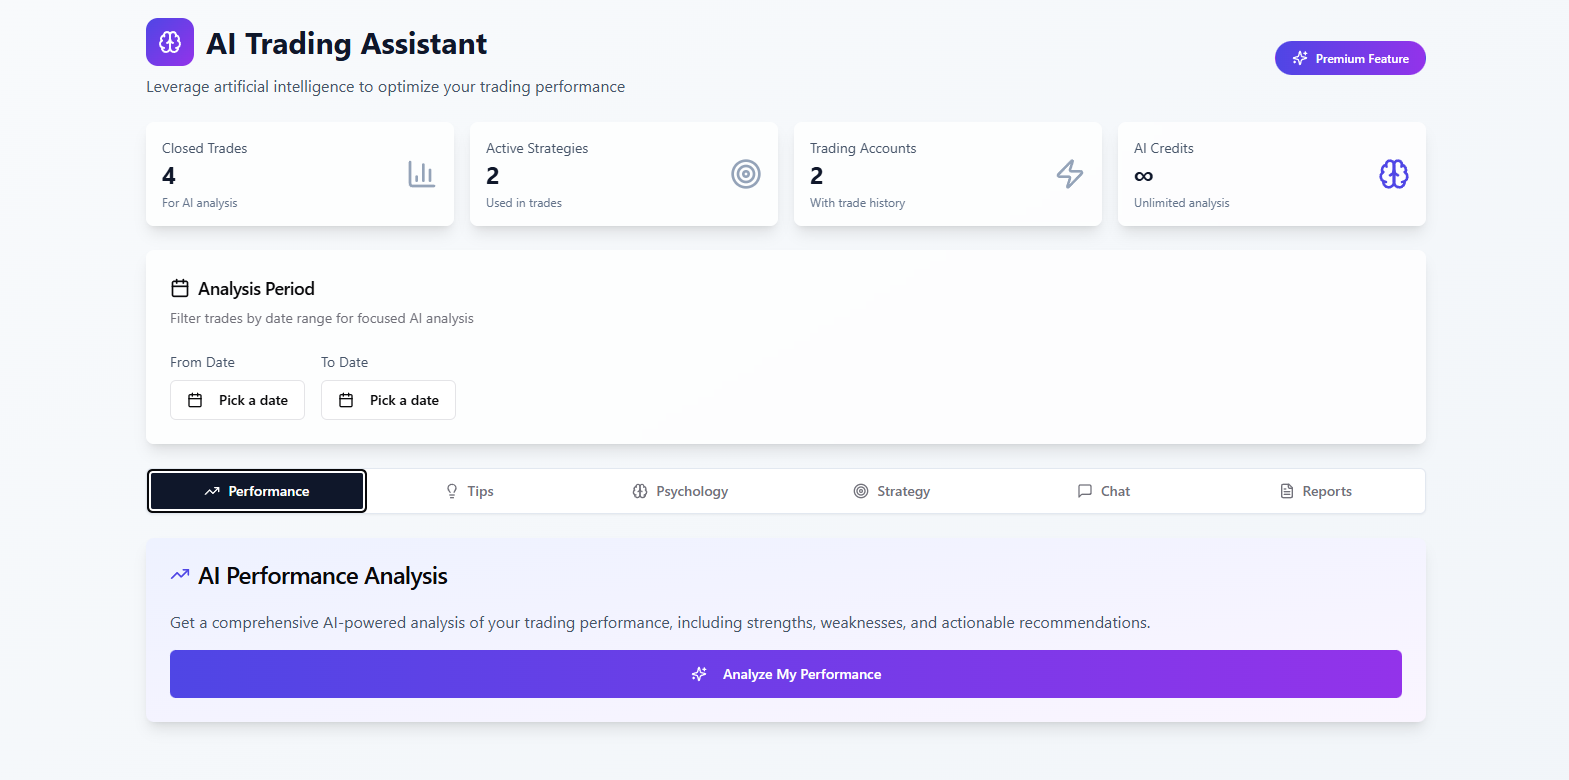Open the Chat tab
The image size is (1569, 780).
pos(1103,491)
